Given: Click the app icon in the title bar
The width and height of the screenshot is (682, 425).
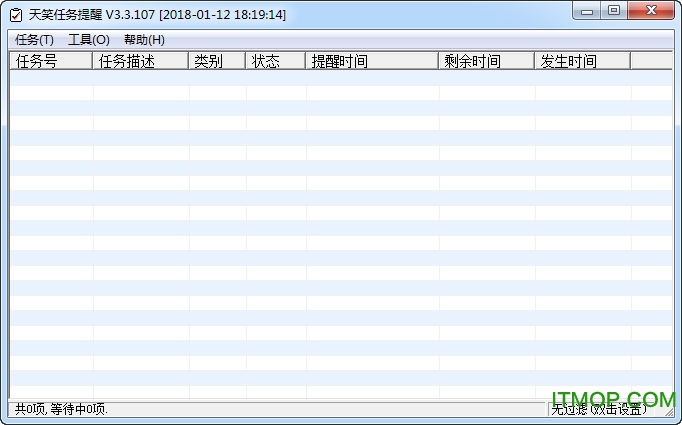Looking at the screenshot, I should point(15,15).
